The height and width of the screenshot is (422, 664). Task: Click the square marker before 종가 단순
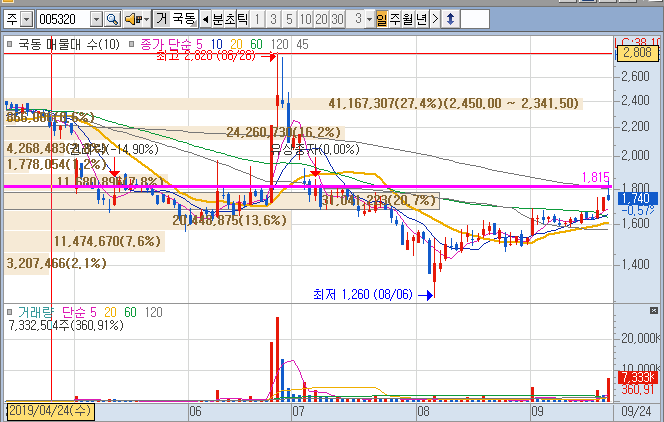[132, 44]
